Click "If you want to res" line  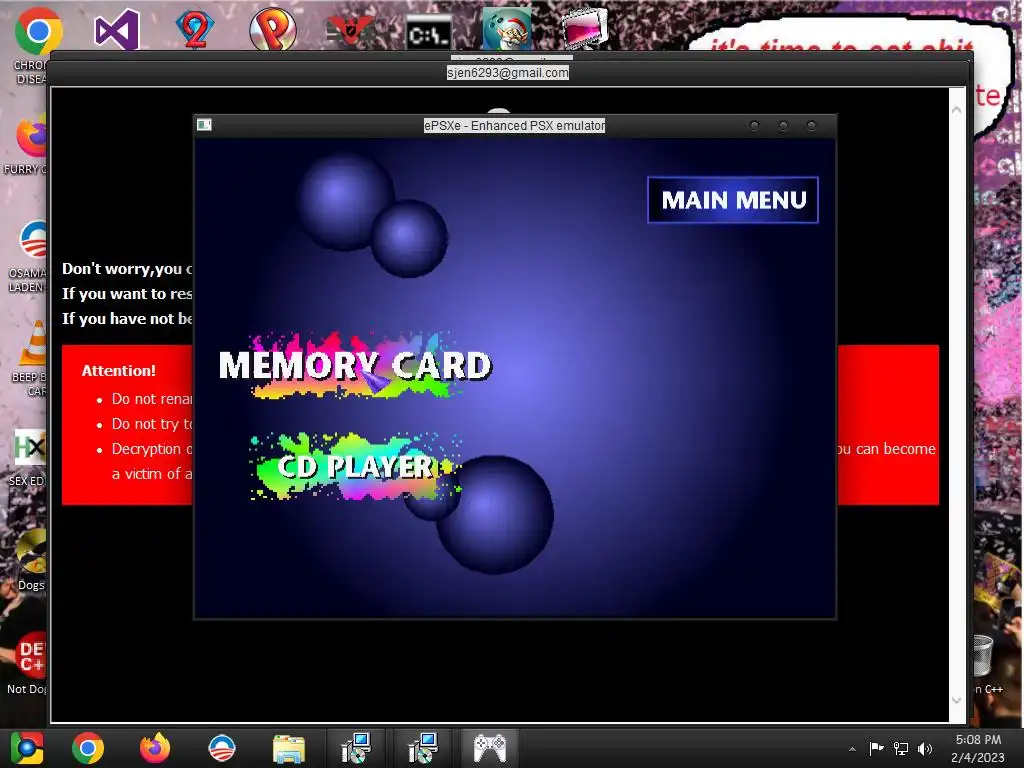click(x=127, y=294)
